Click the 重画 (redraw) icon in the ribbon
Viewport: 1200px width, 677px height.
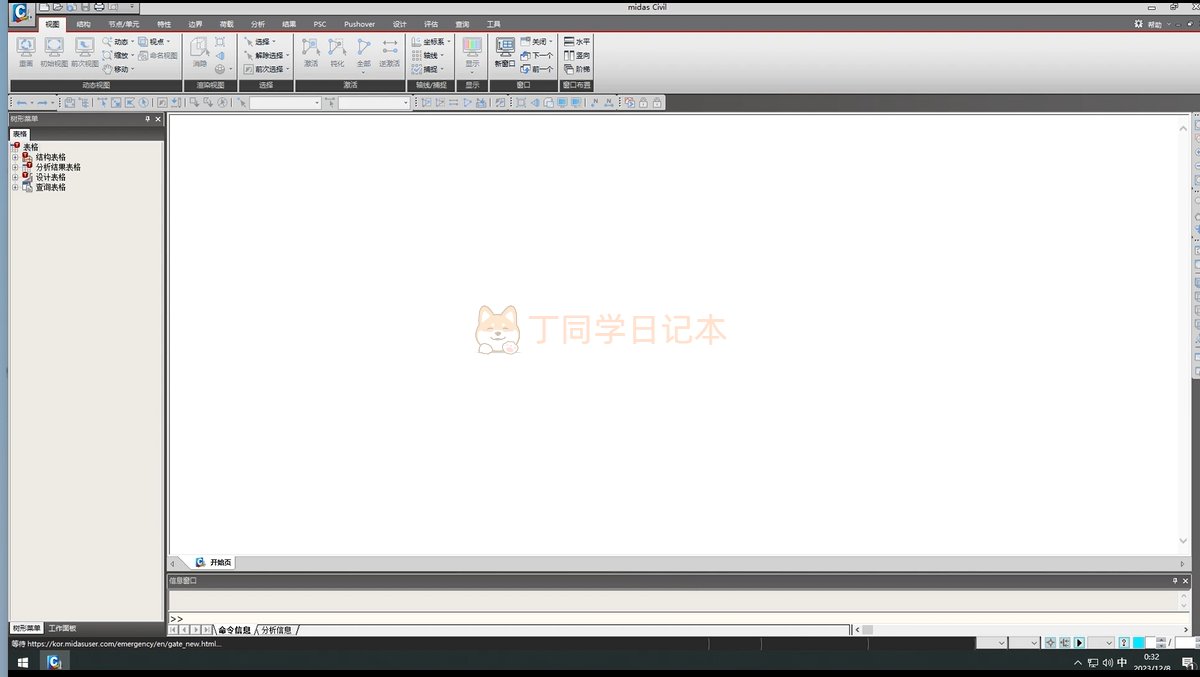point(26,52)
